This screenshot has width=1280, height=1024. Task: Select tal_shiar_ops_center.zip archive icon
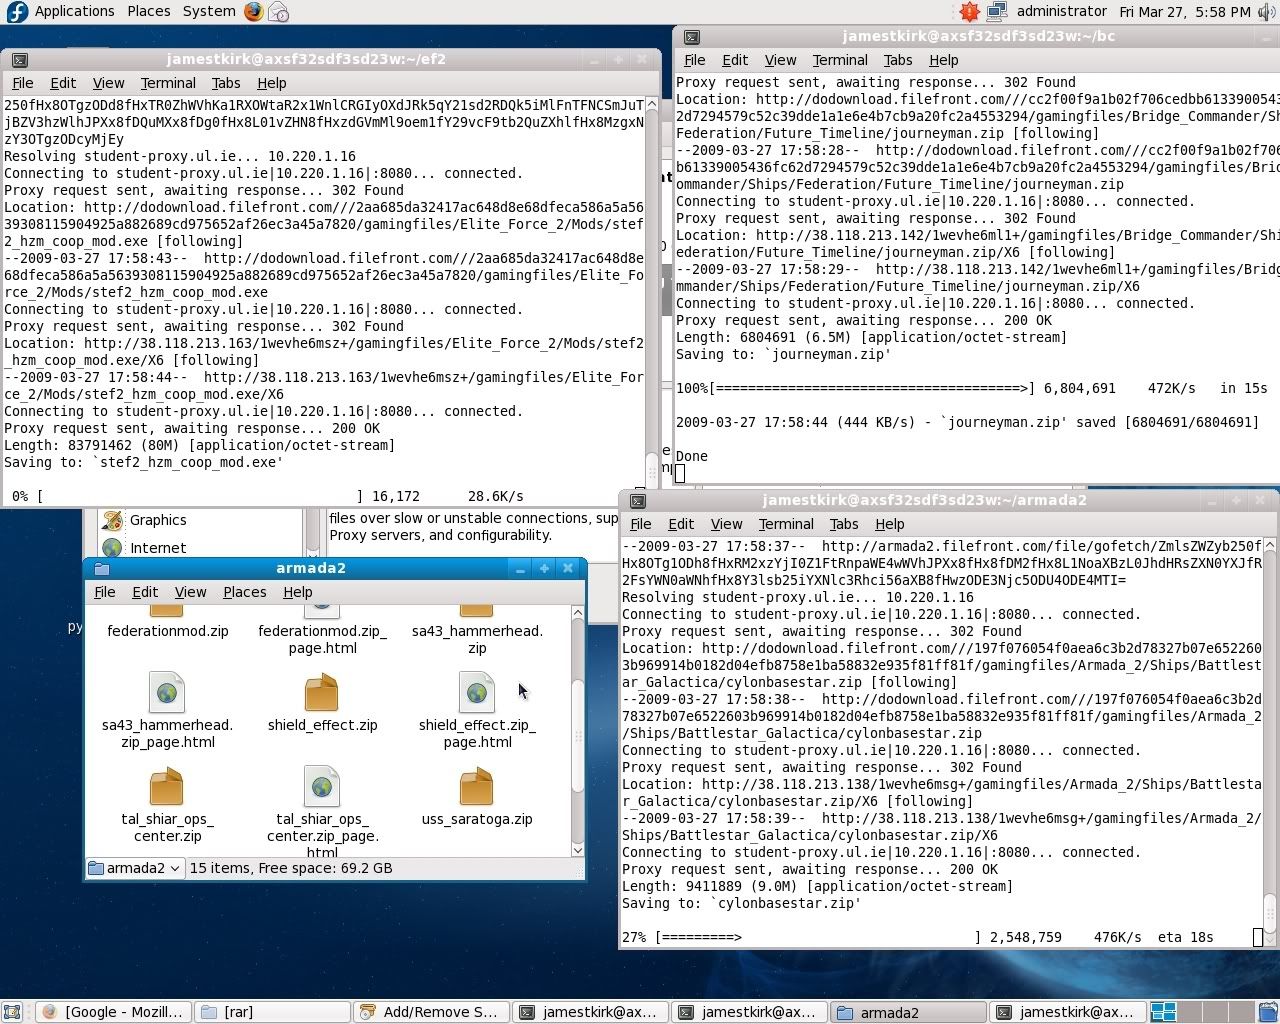pyautogui.click(x=167, y=786)
